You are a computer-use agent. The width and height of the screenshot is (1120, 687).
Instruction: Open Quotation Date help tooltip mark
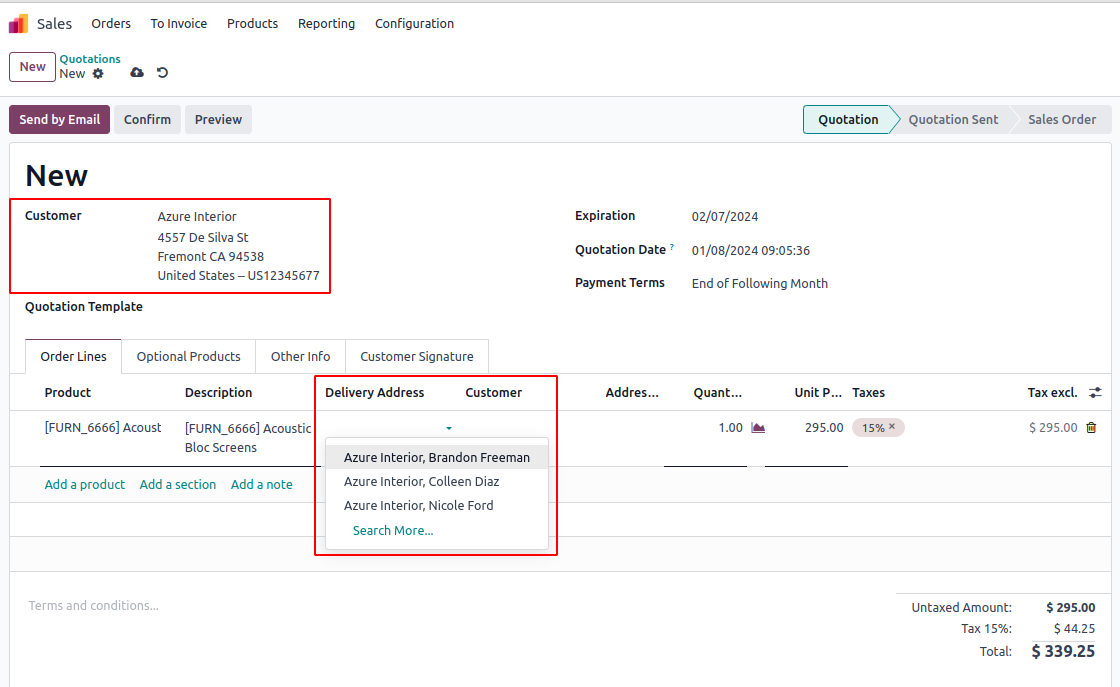point(671,247)
